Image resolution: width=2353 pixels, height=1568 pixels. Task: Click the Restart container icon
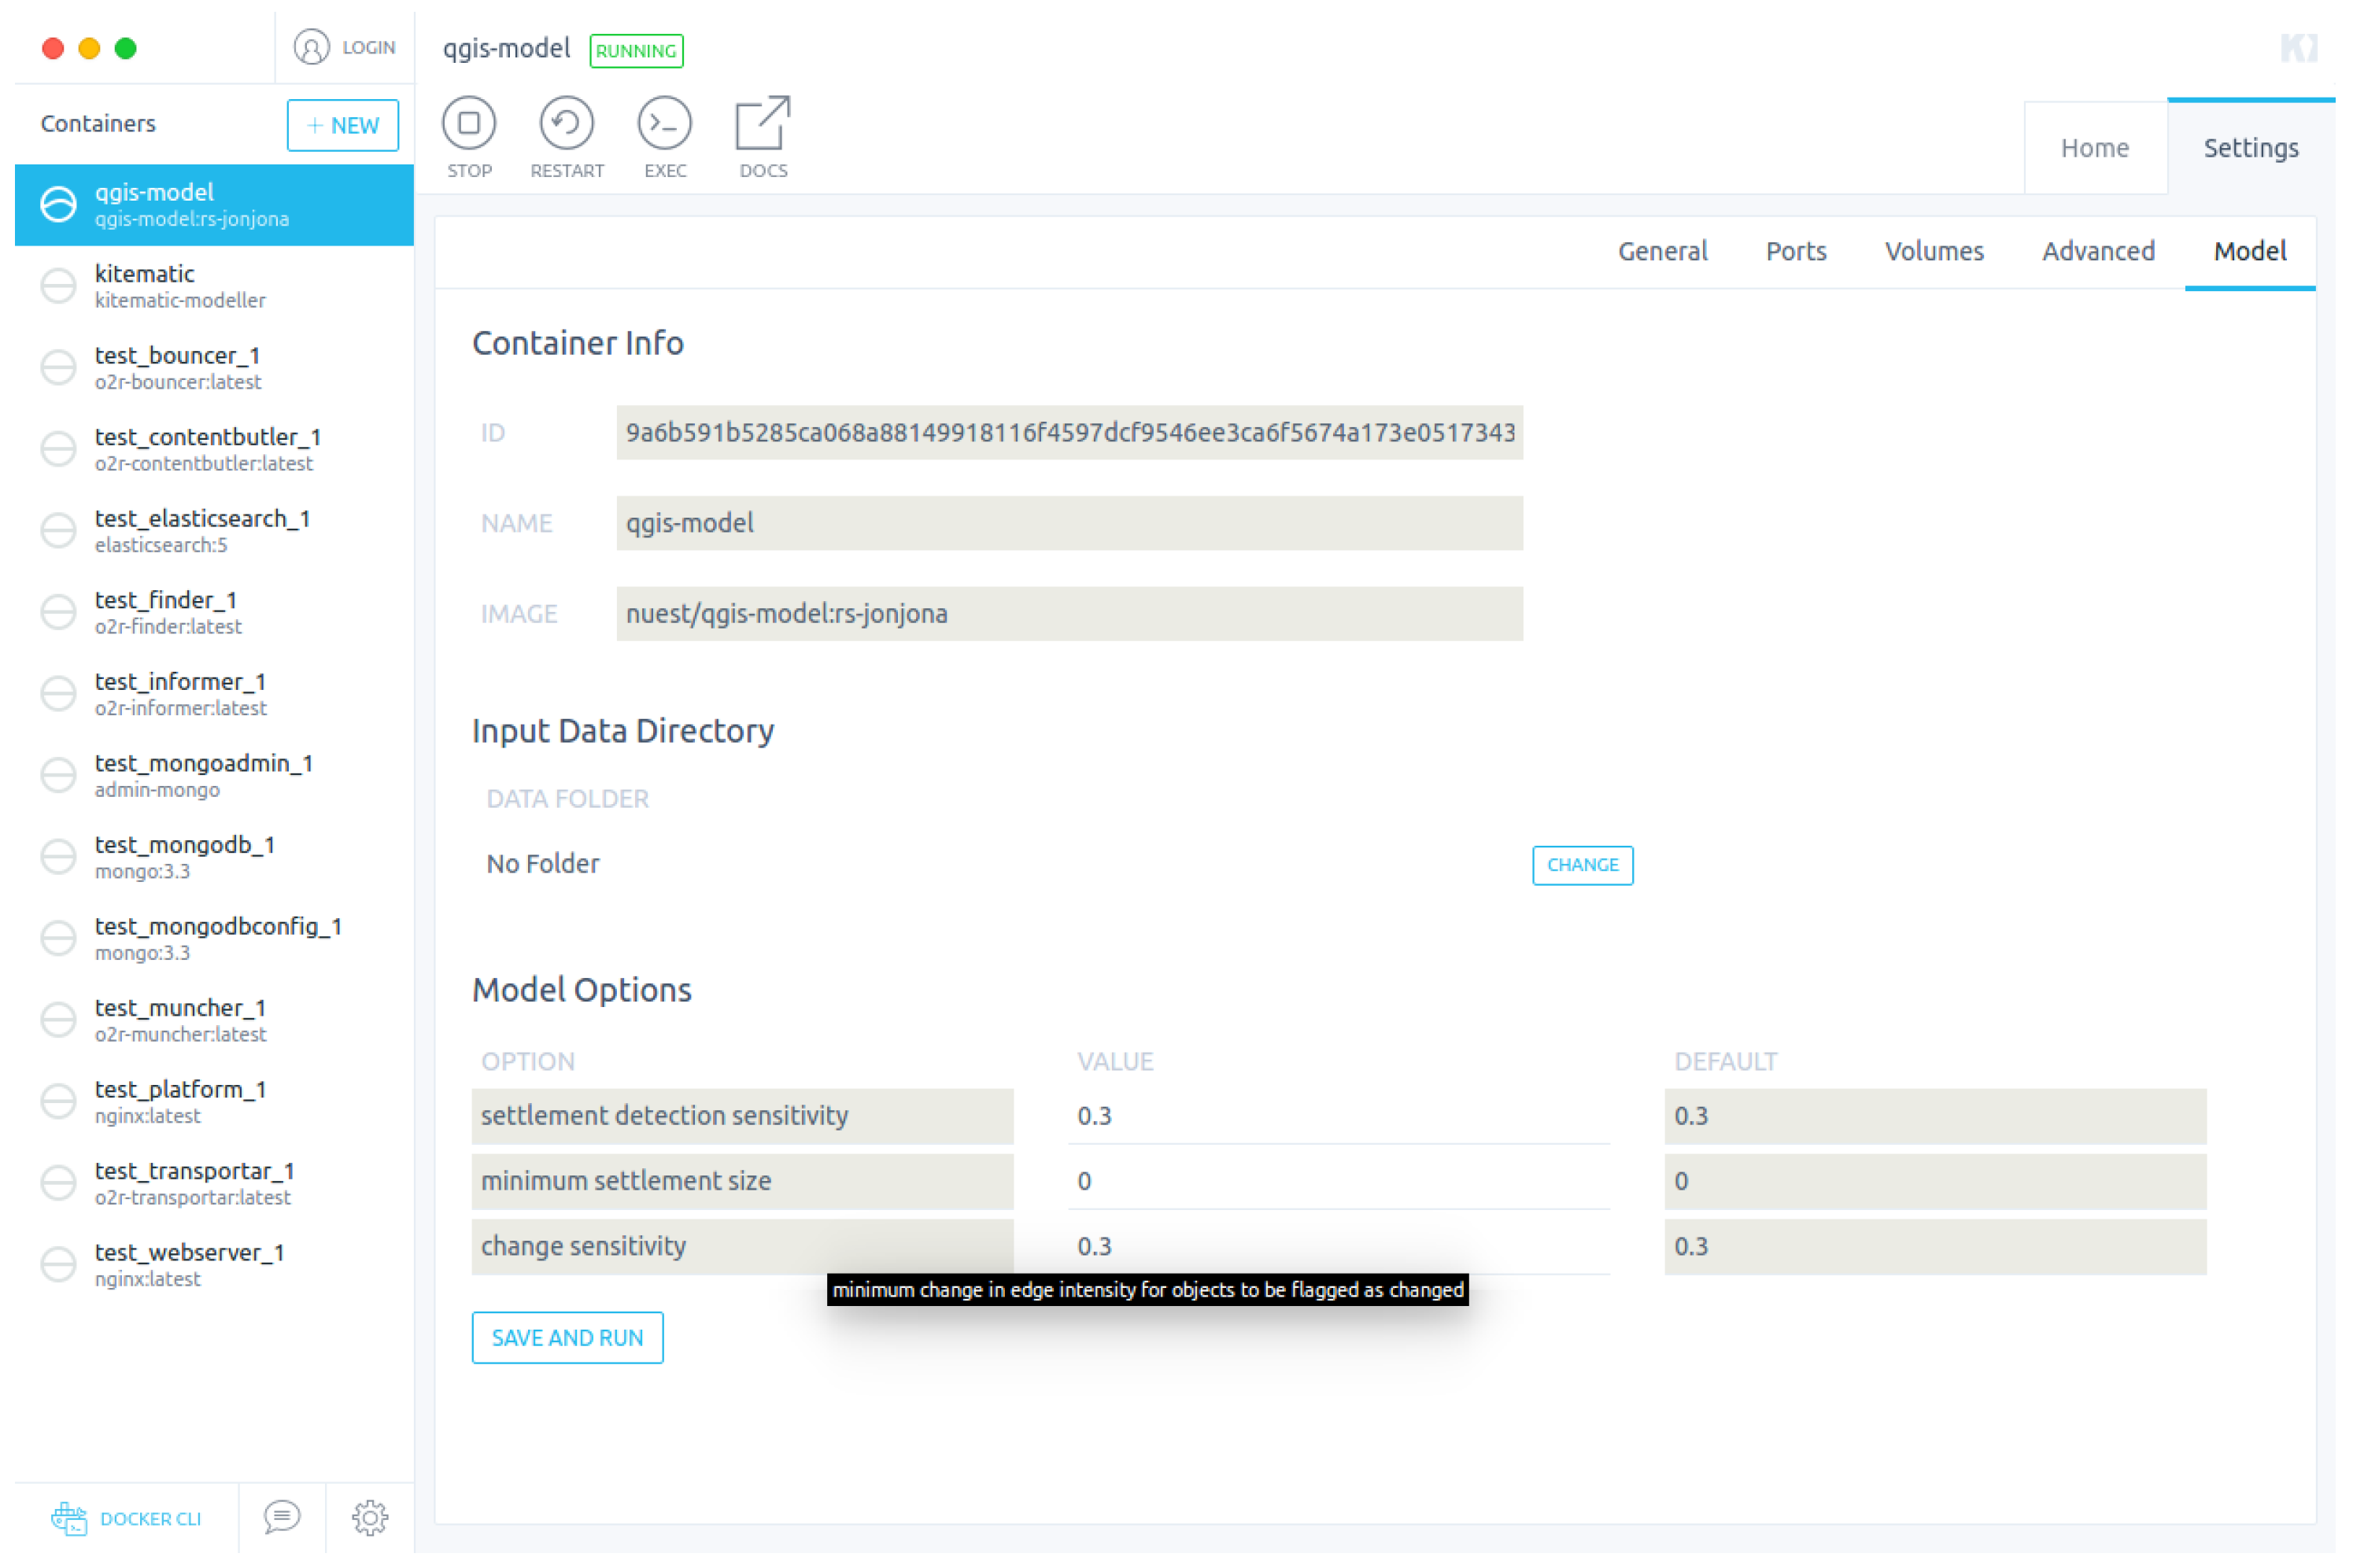pos(566,123)
